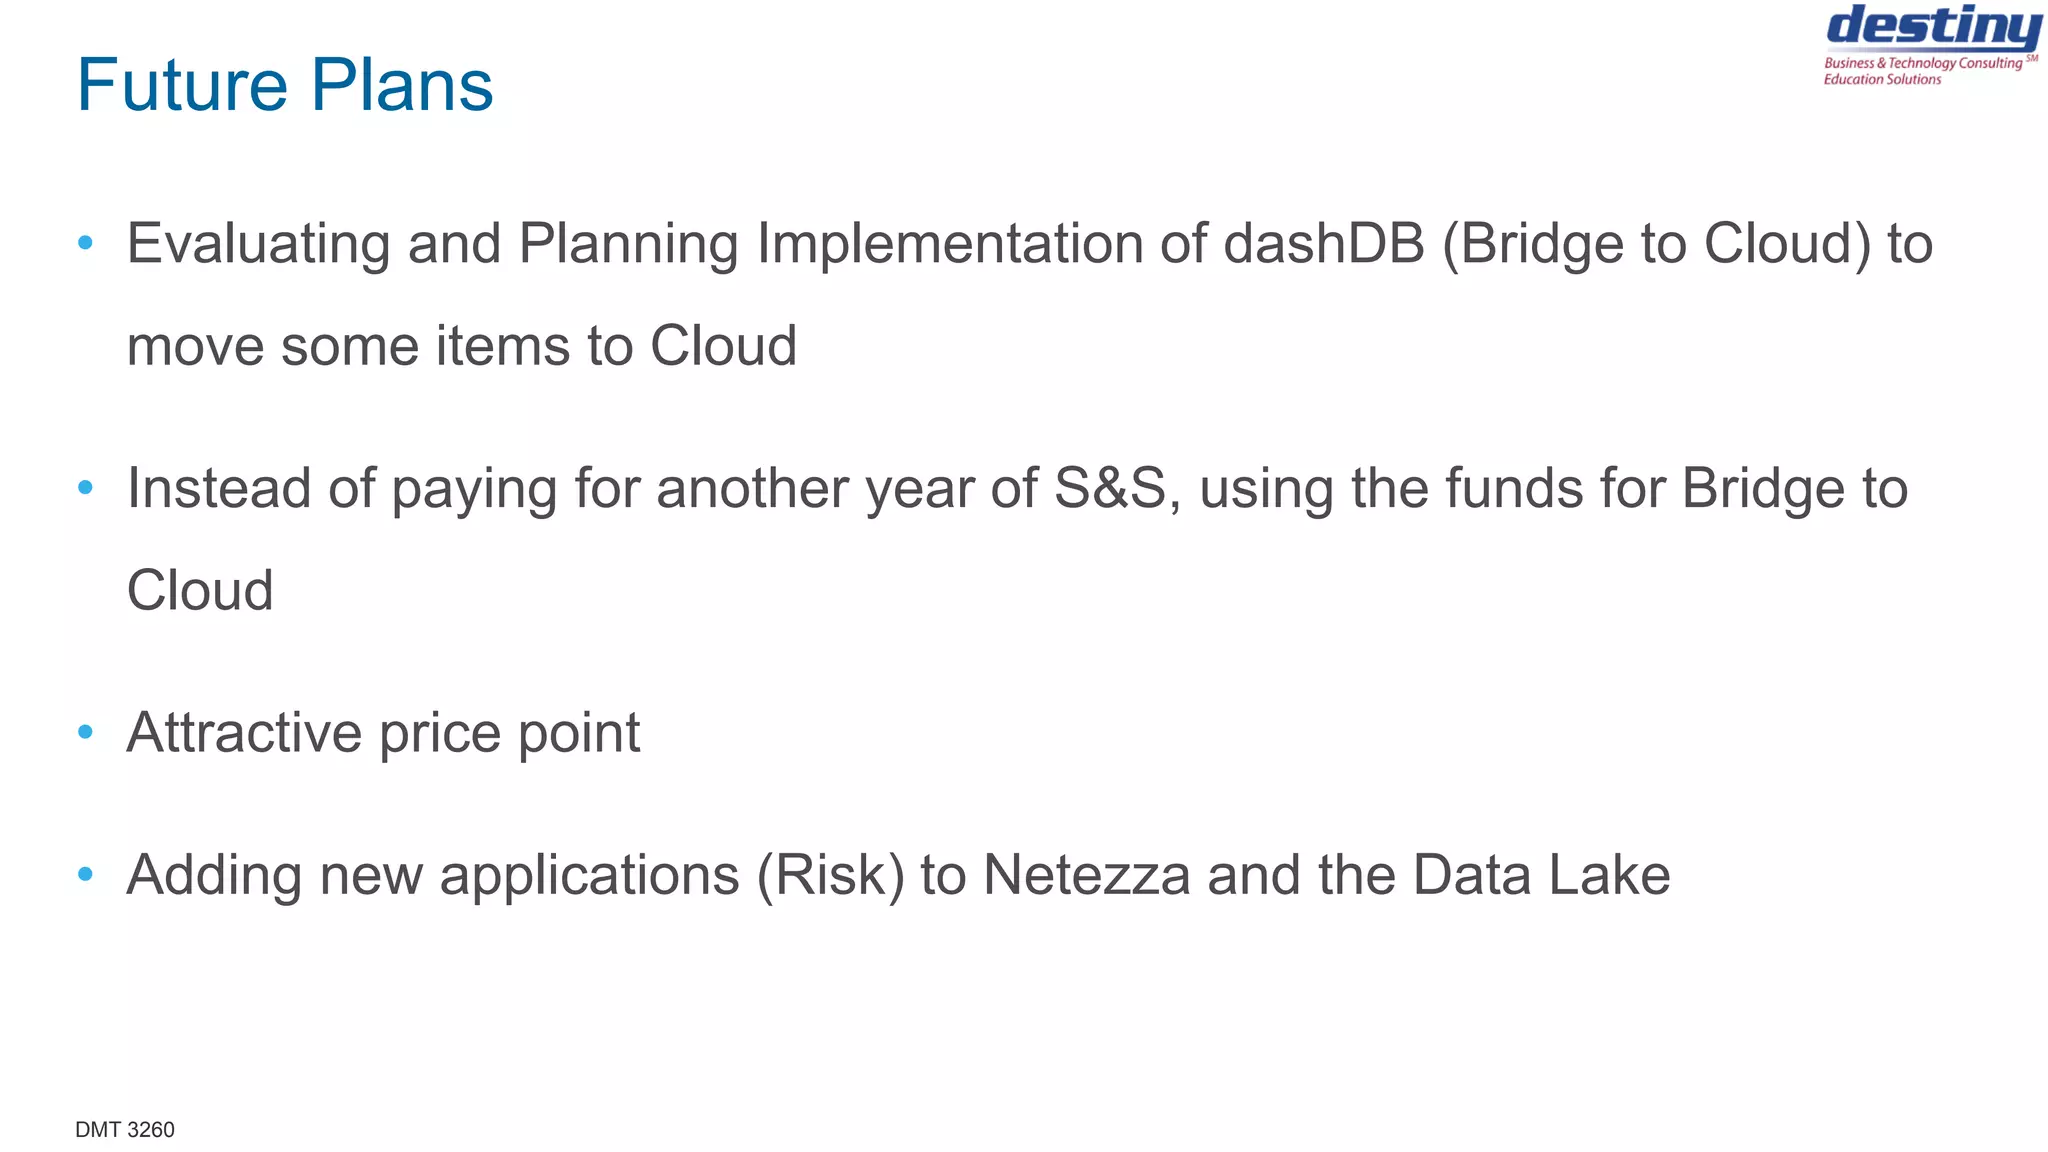2048x1152 pixels.
Task: Click the 'DMT 3260' footer label
Action: pyautogui.click(x=125, y=1129)
